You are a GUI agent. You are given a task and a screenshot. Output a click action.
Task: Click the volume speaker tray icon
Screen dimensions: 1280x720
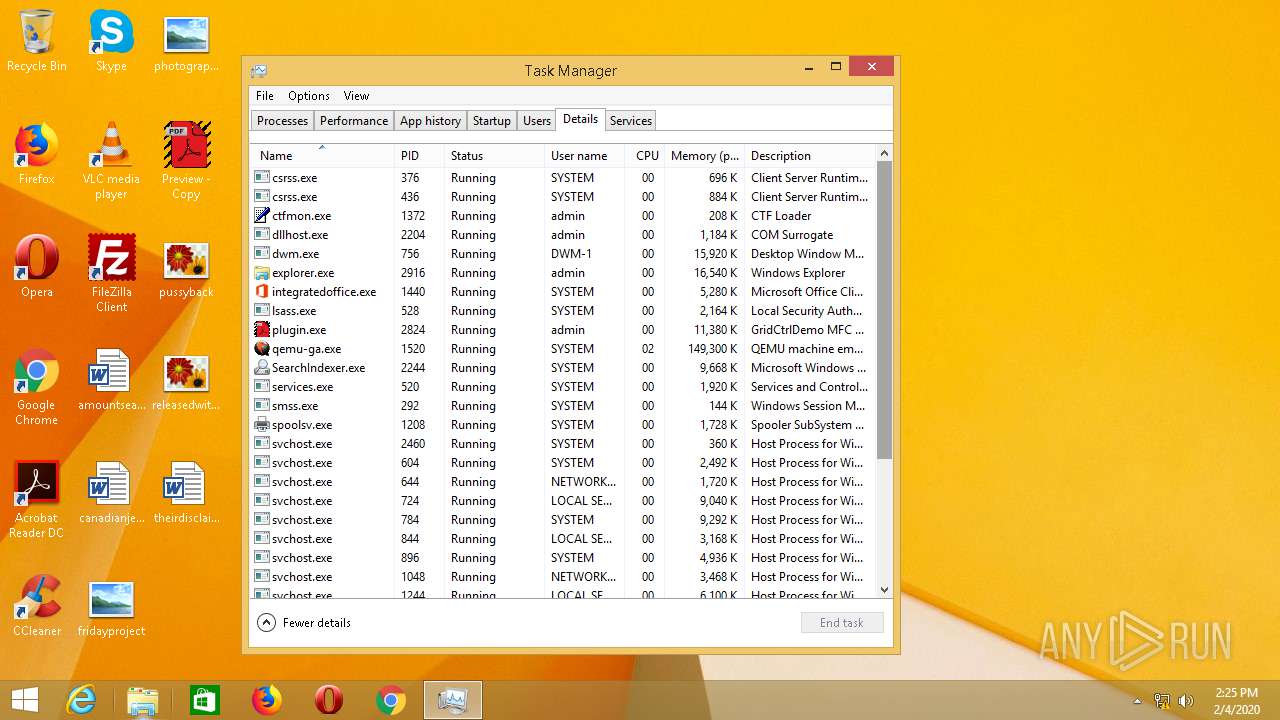tap(1186, 700)
